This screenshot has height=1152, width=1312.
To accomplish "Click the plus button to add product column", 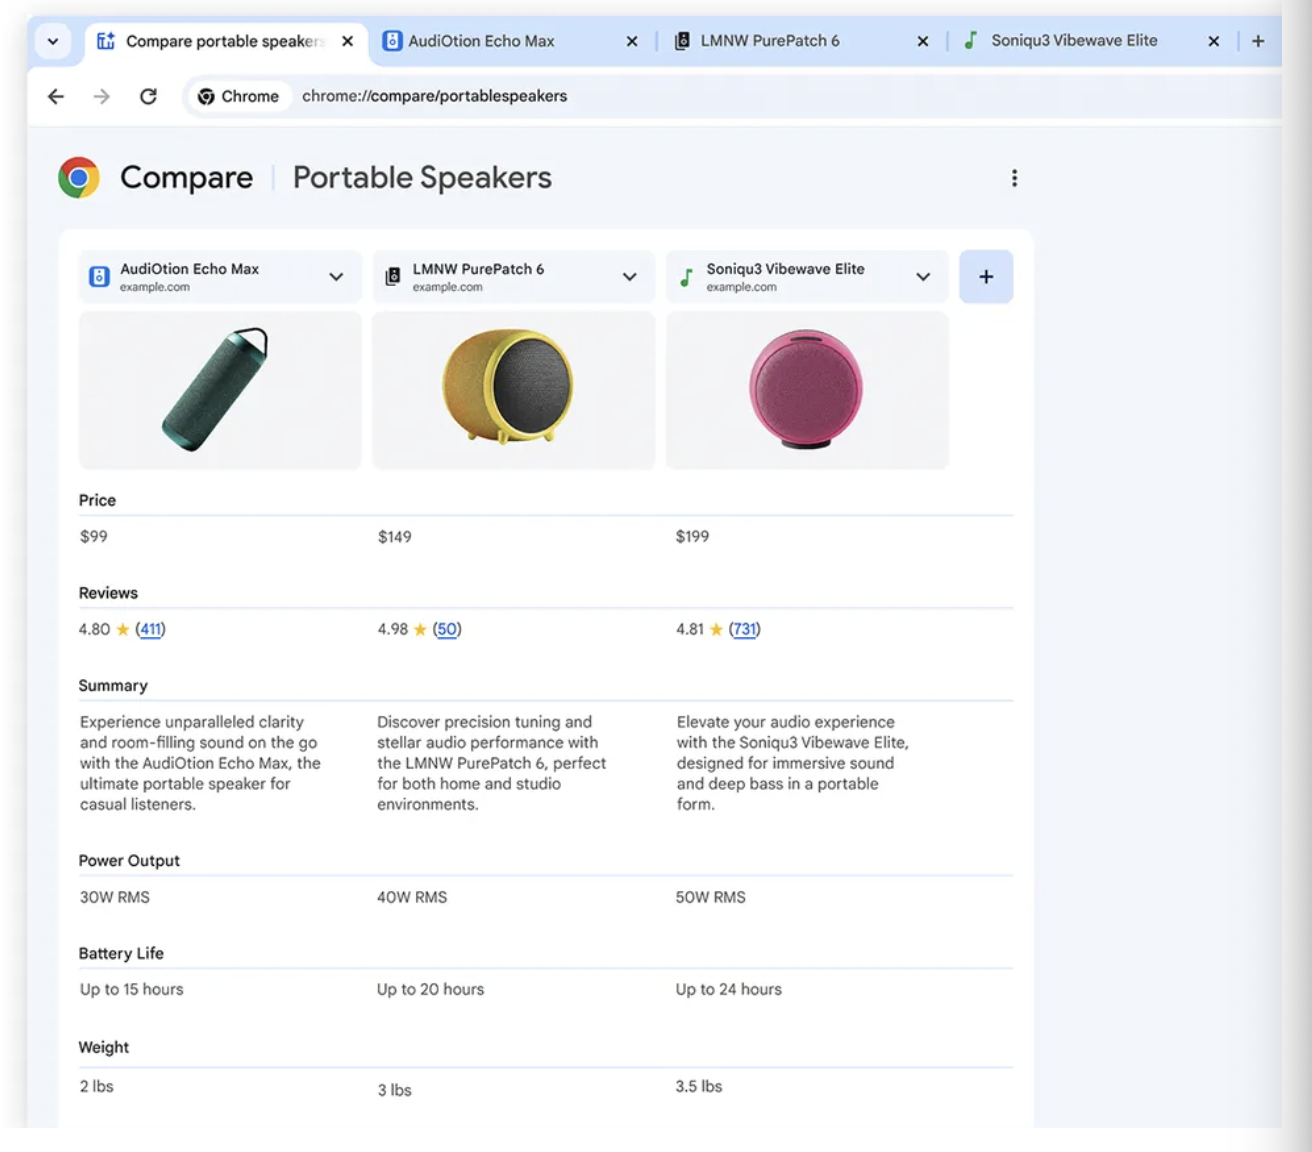I will (x=985, y=277).
